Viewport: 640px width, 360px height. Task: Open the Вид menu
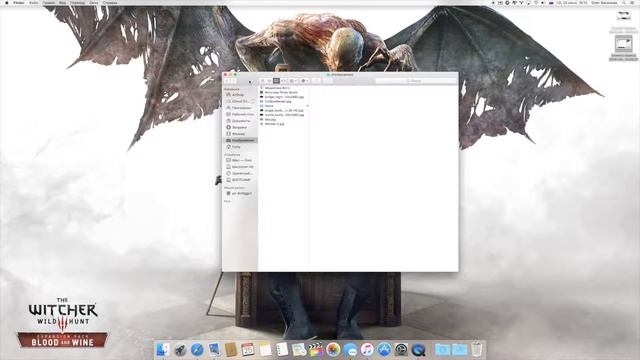(x=62, y=2)
